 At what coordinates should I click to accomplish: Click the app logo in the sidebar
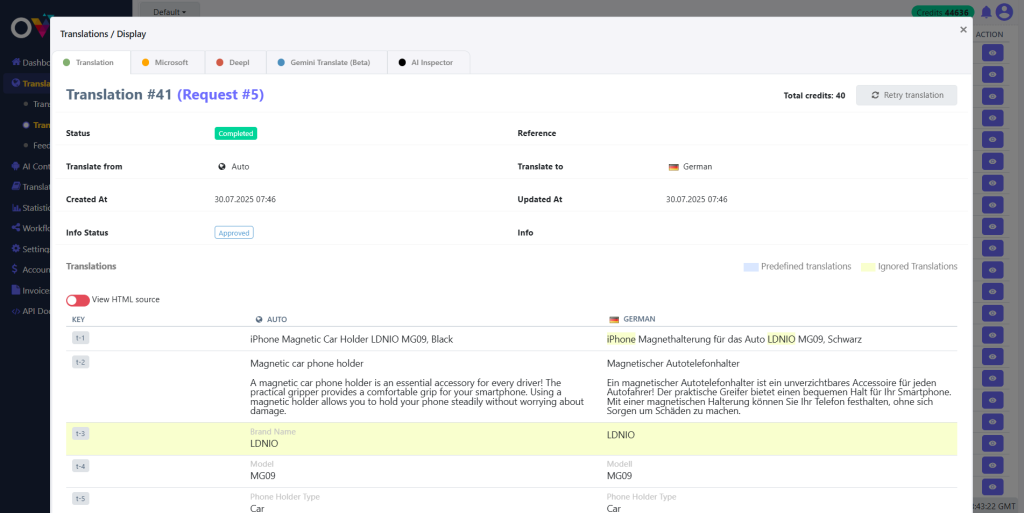click(x=29, y=27)
